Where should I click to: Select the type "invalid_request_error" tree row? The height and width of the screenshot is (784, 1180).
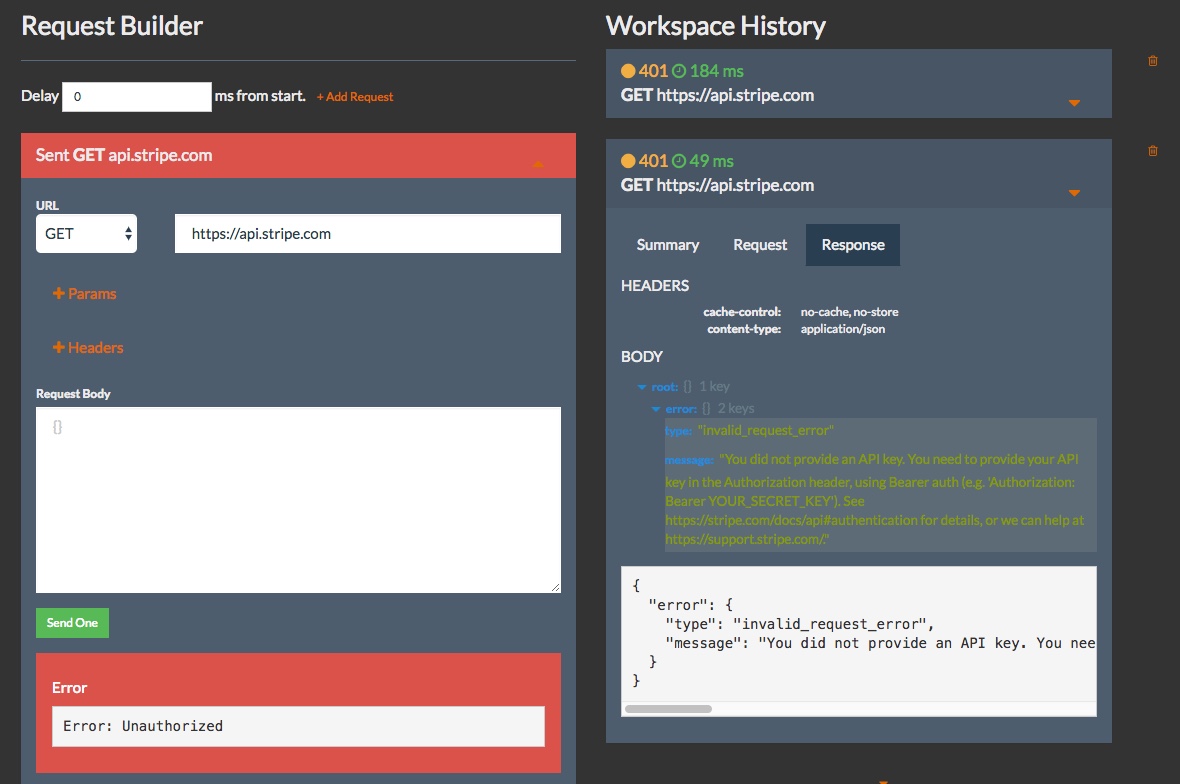point(880,431)
